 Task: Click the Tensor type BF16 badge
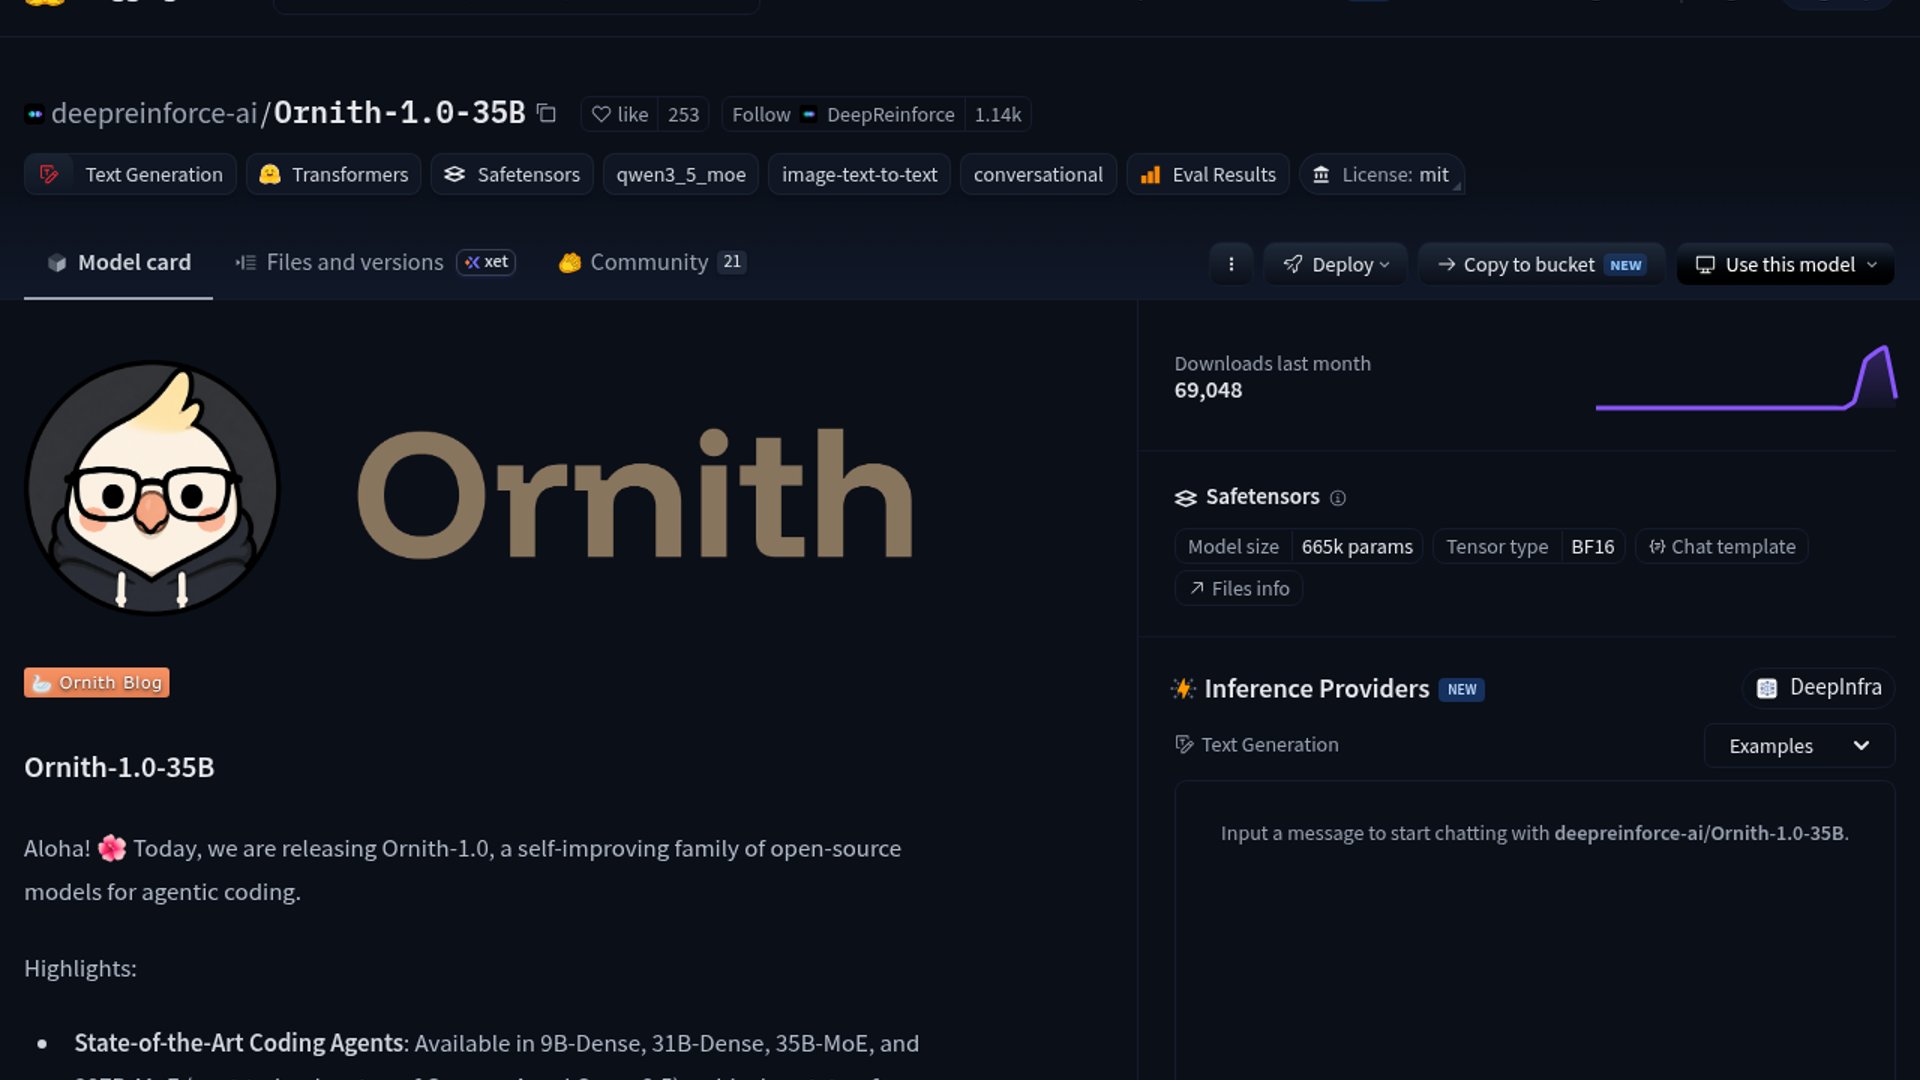1529,547
